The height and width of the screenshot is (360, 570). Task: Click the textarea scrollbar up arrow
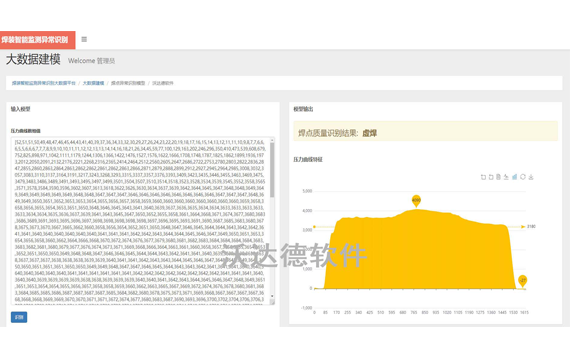272,140
